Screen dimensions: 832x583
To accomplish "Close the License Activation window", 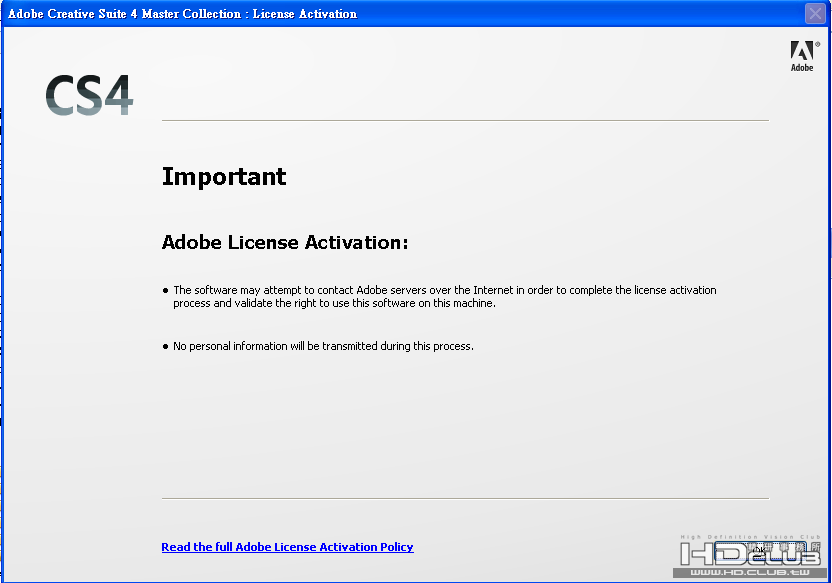I will tap(815, 13).
